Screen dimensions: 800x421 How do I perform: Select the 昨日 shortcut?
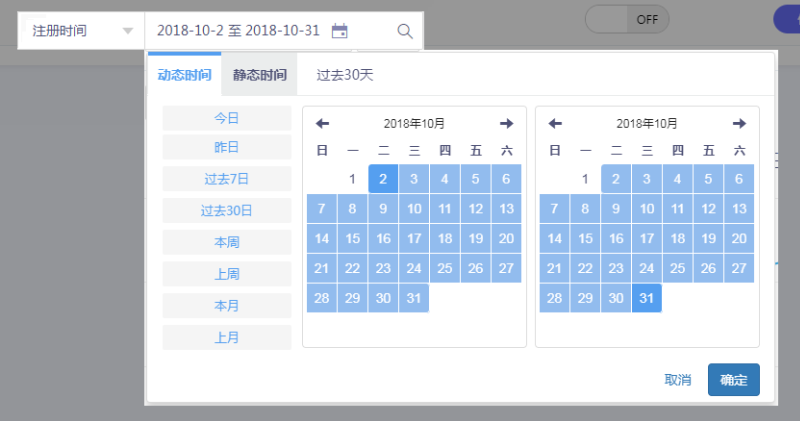(x=227, y=147)
